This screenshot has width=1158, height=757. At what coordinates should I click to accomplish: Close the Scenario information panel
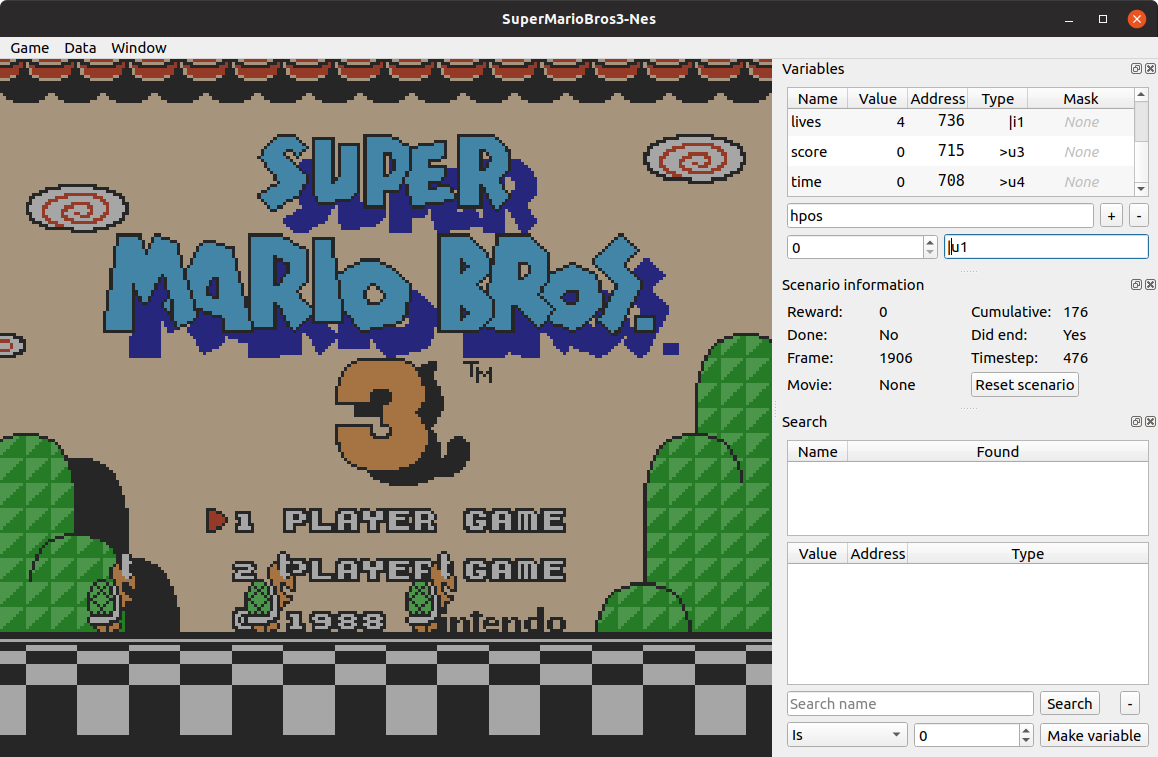point(1150,284)
